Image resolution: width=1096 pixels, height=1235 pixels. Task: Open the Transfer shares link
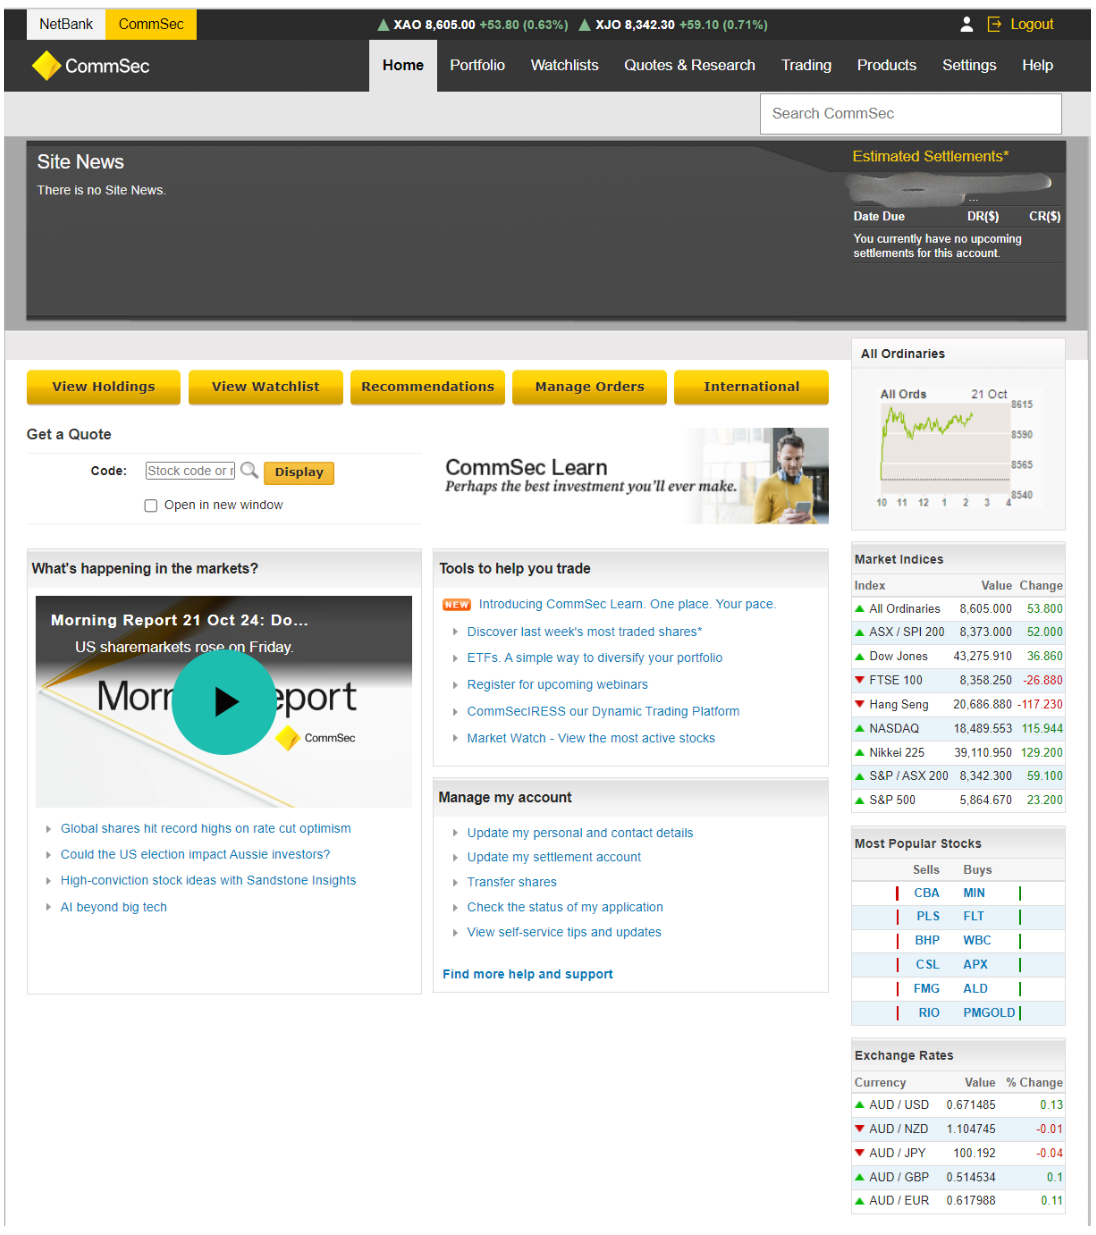511,882
